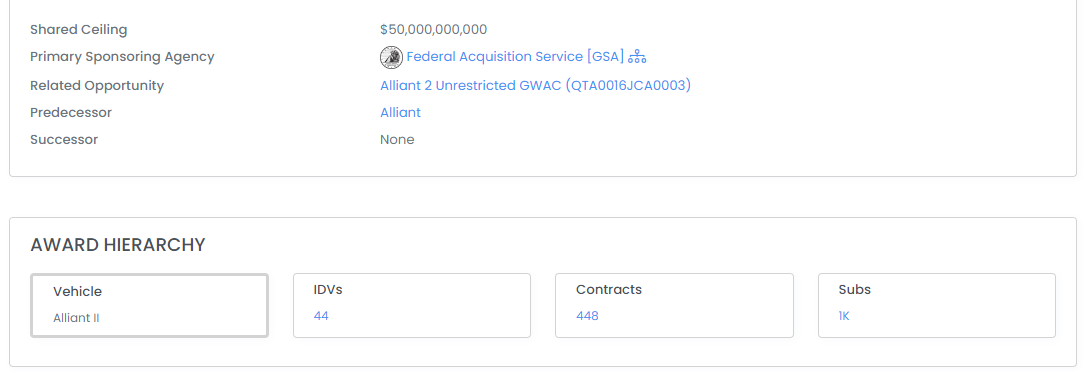
Task: Select the Vehicle hierarchy card
Action: coord(149,306)
